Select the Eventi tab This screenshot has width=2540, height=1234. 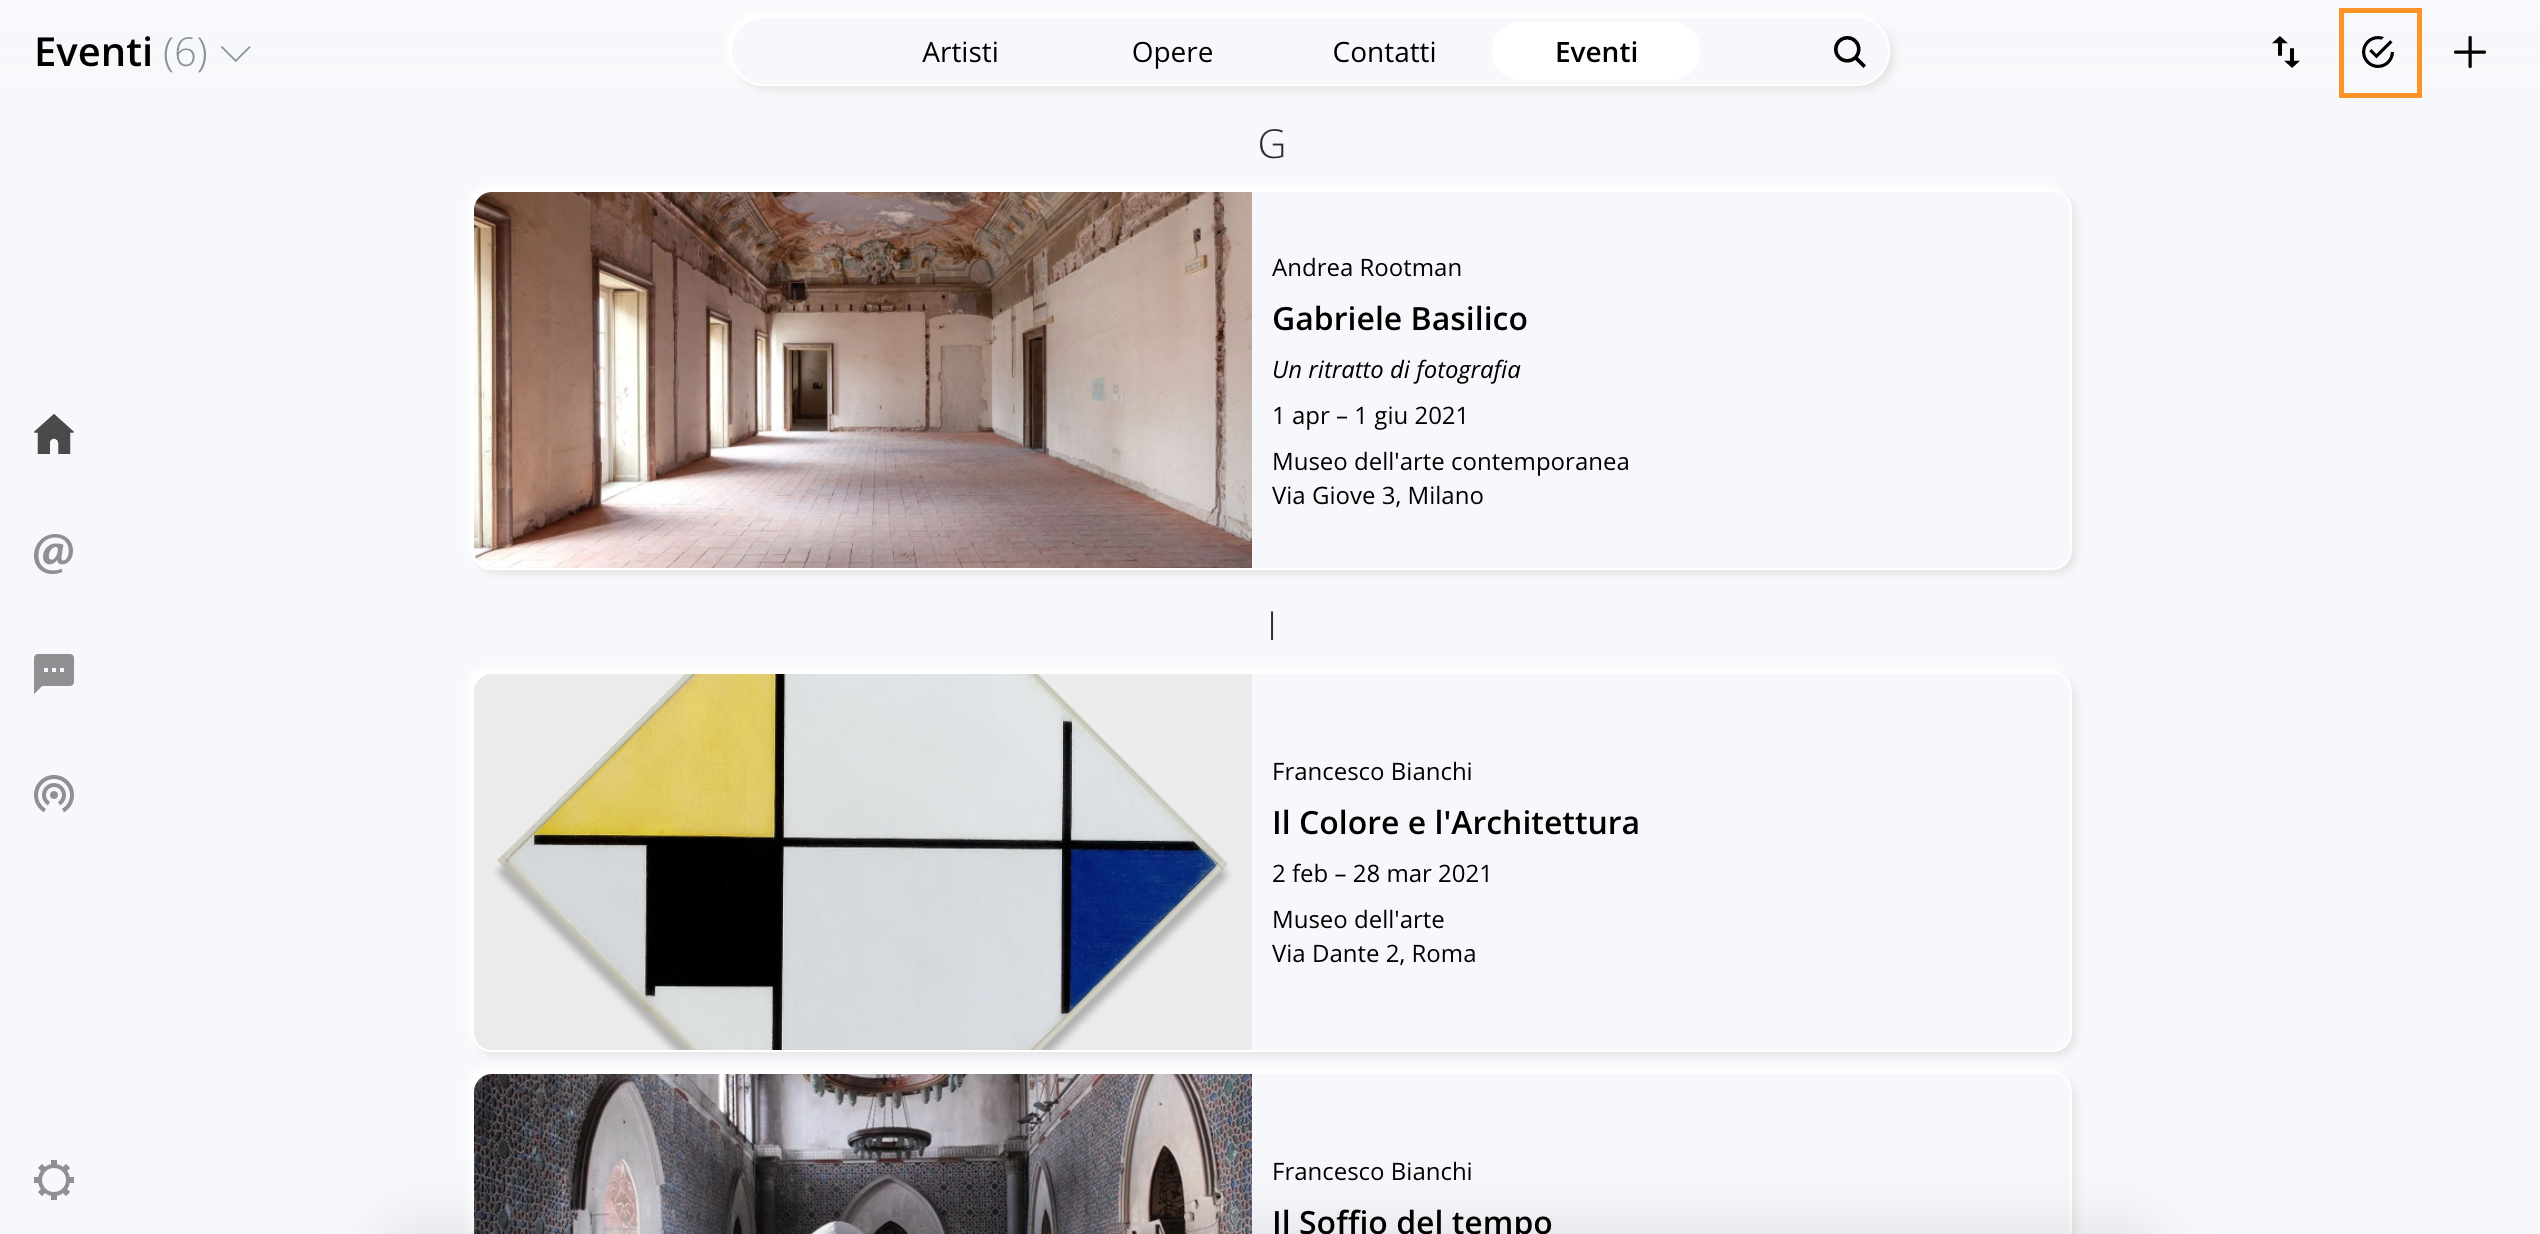1596,52
